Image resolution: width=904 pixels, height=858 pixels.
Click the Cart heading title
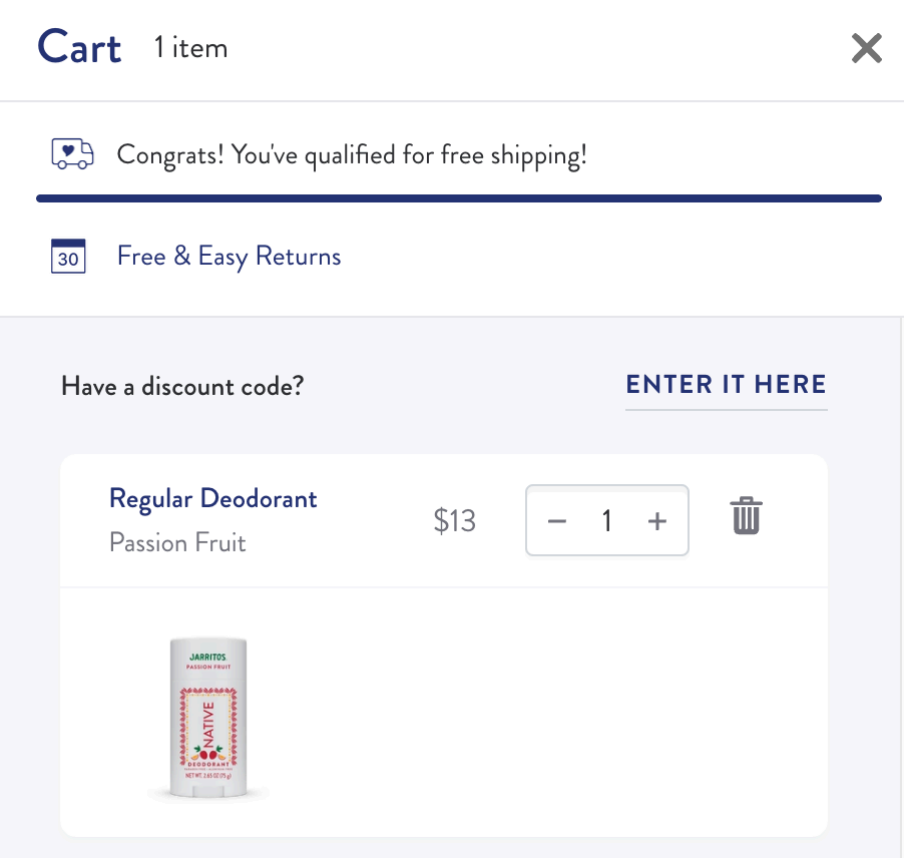click(x=80, y=48)
